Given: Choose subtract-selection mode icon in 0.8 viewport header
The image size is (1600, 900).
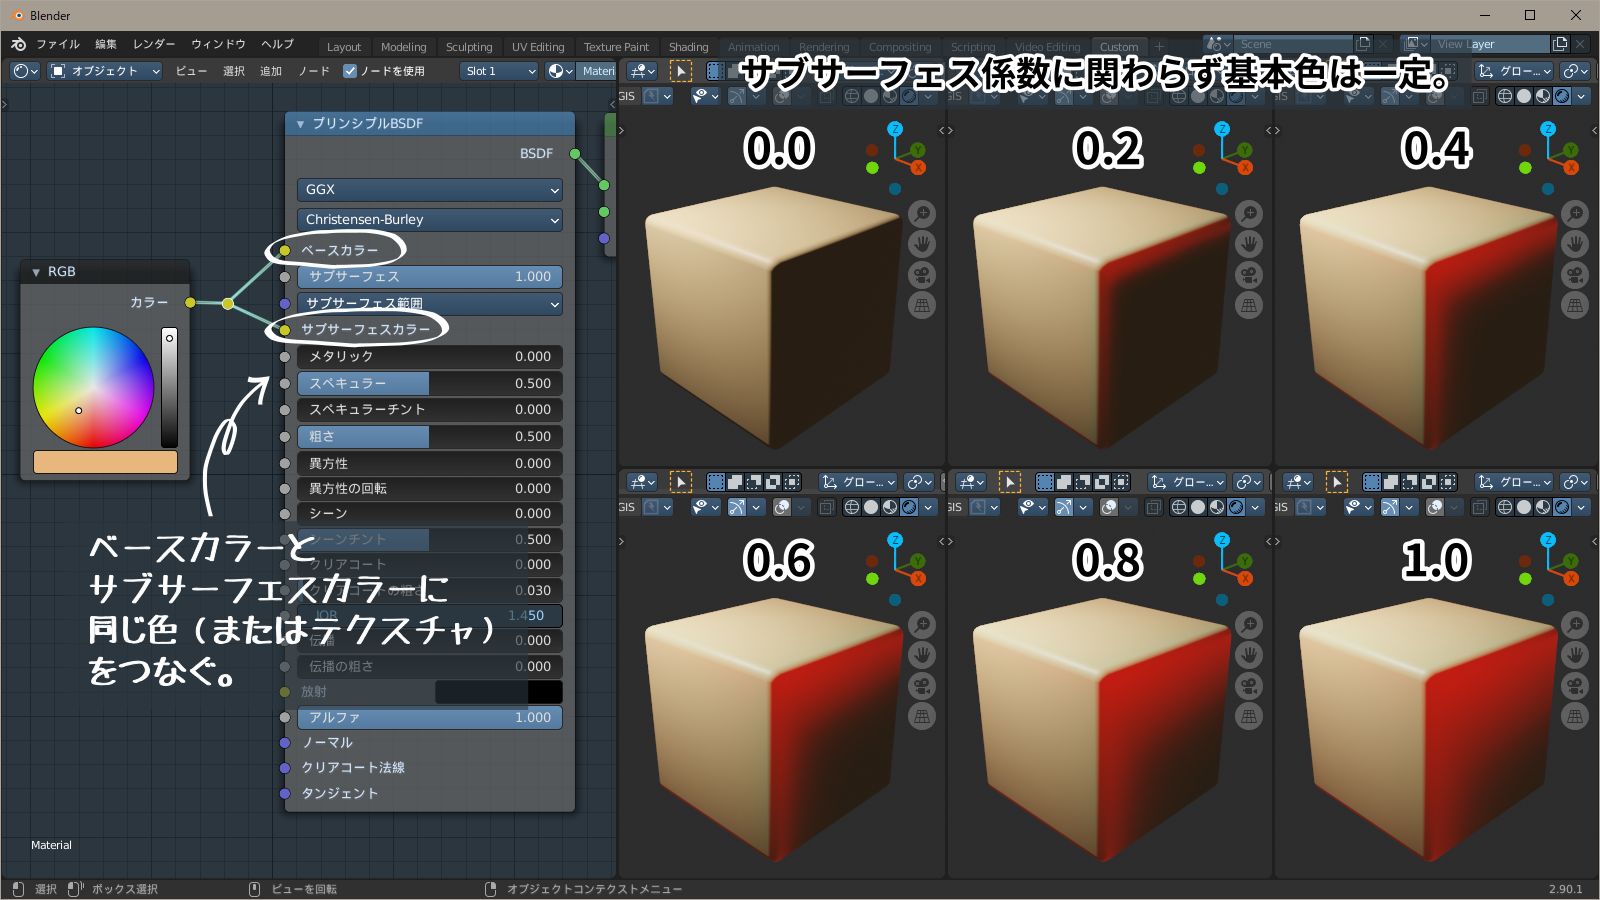Looking at the screenshot, I should click(x=1082, y=482).
